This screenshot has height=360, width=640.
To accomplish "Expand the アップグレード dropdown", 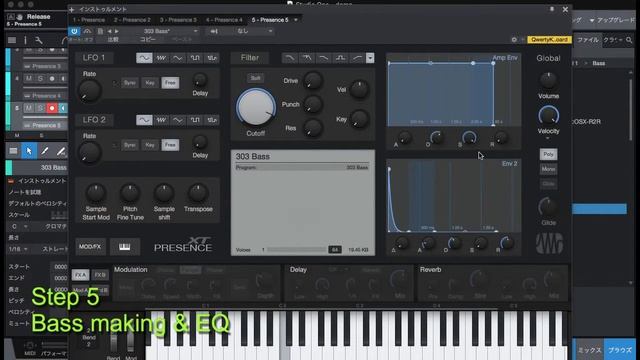I will [592, 20].
